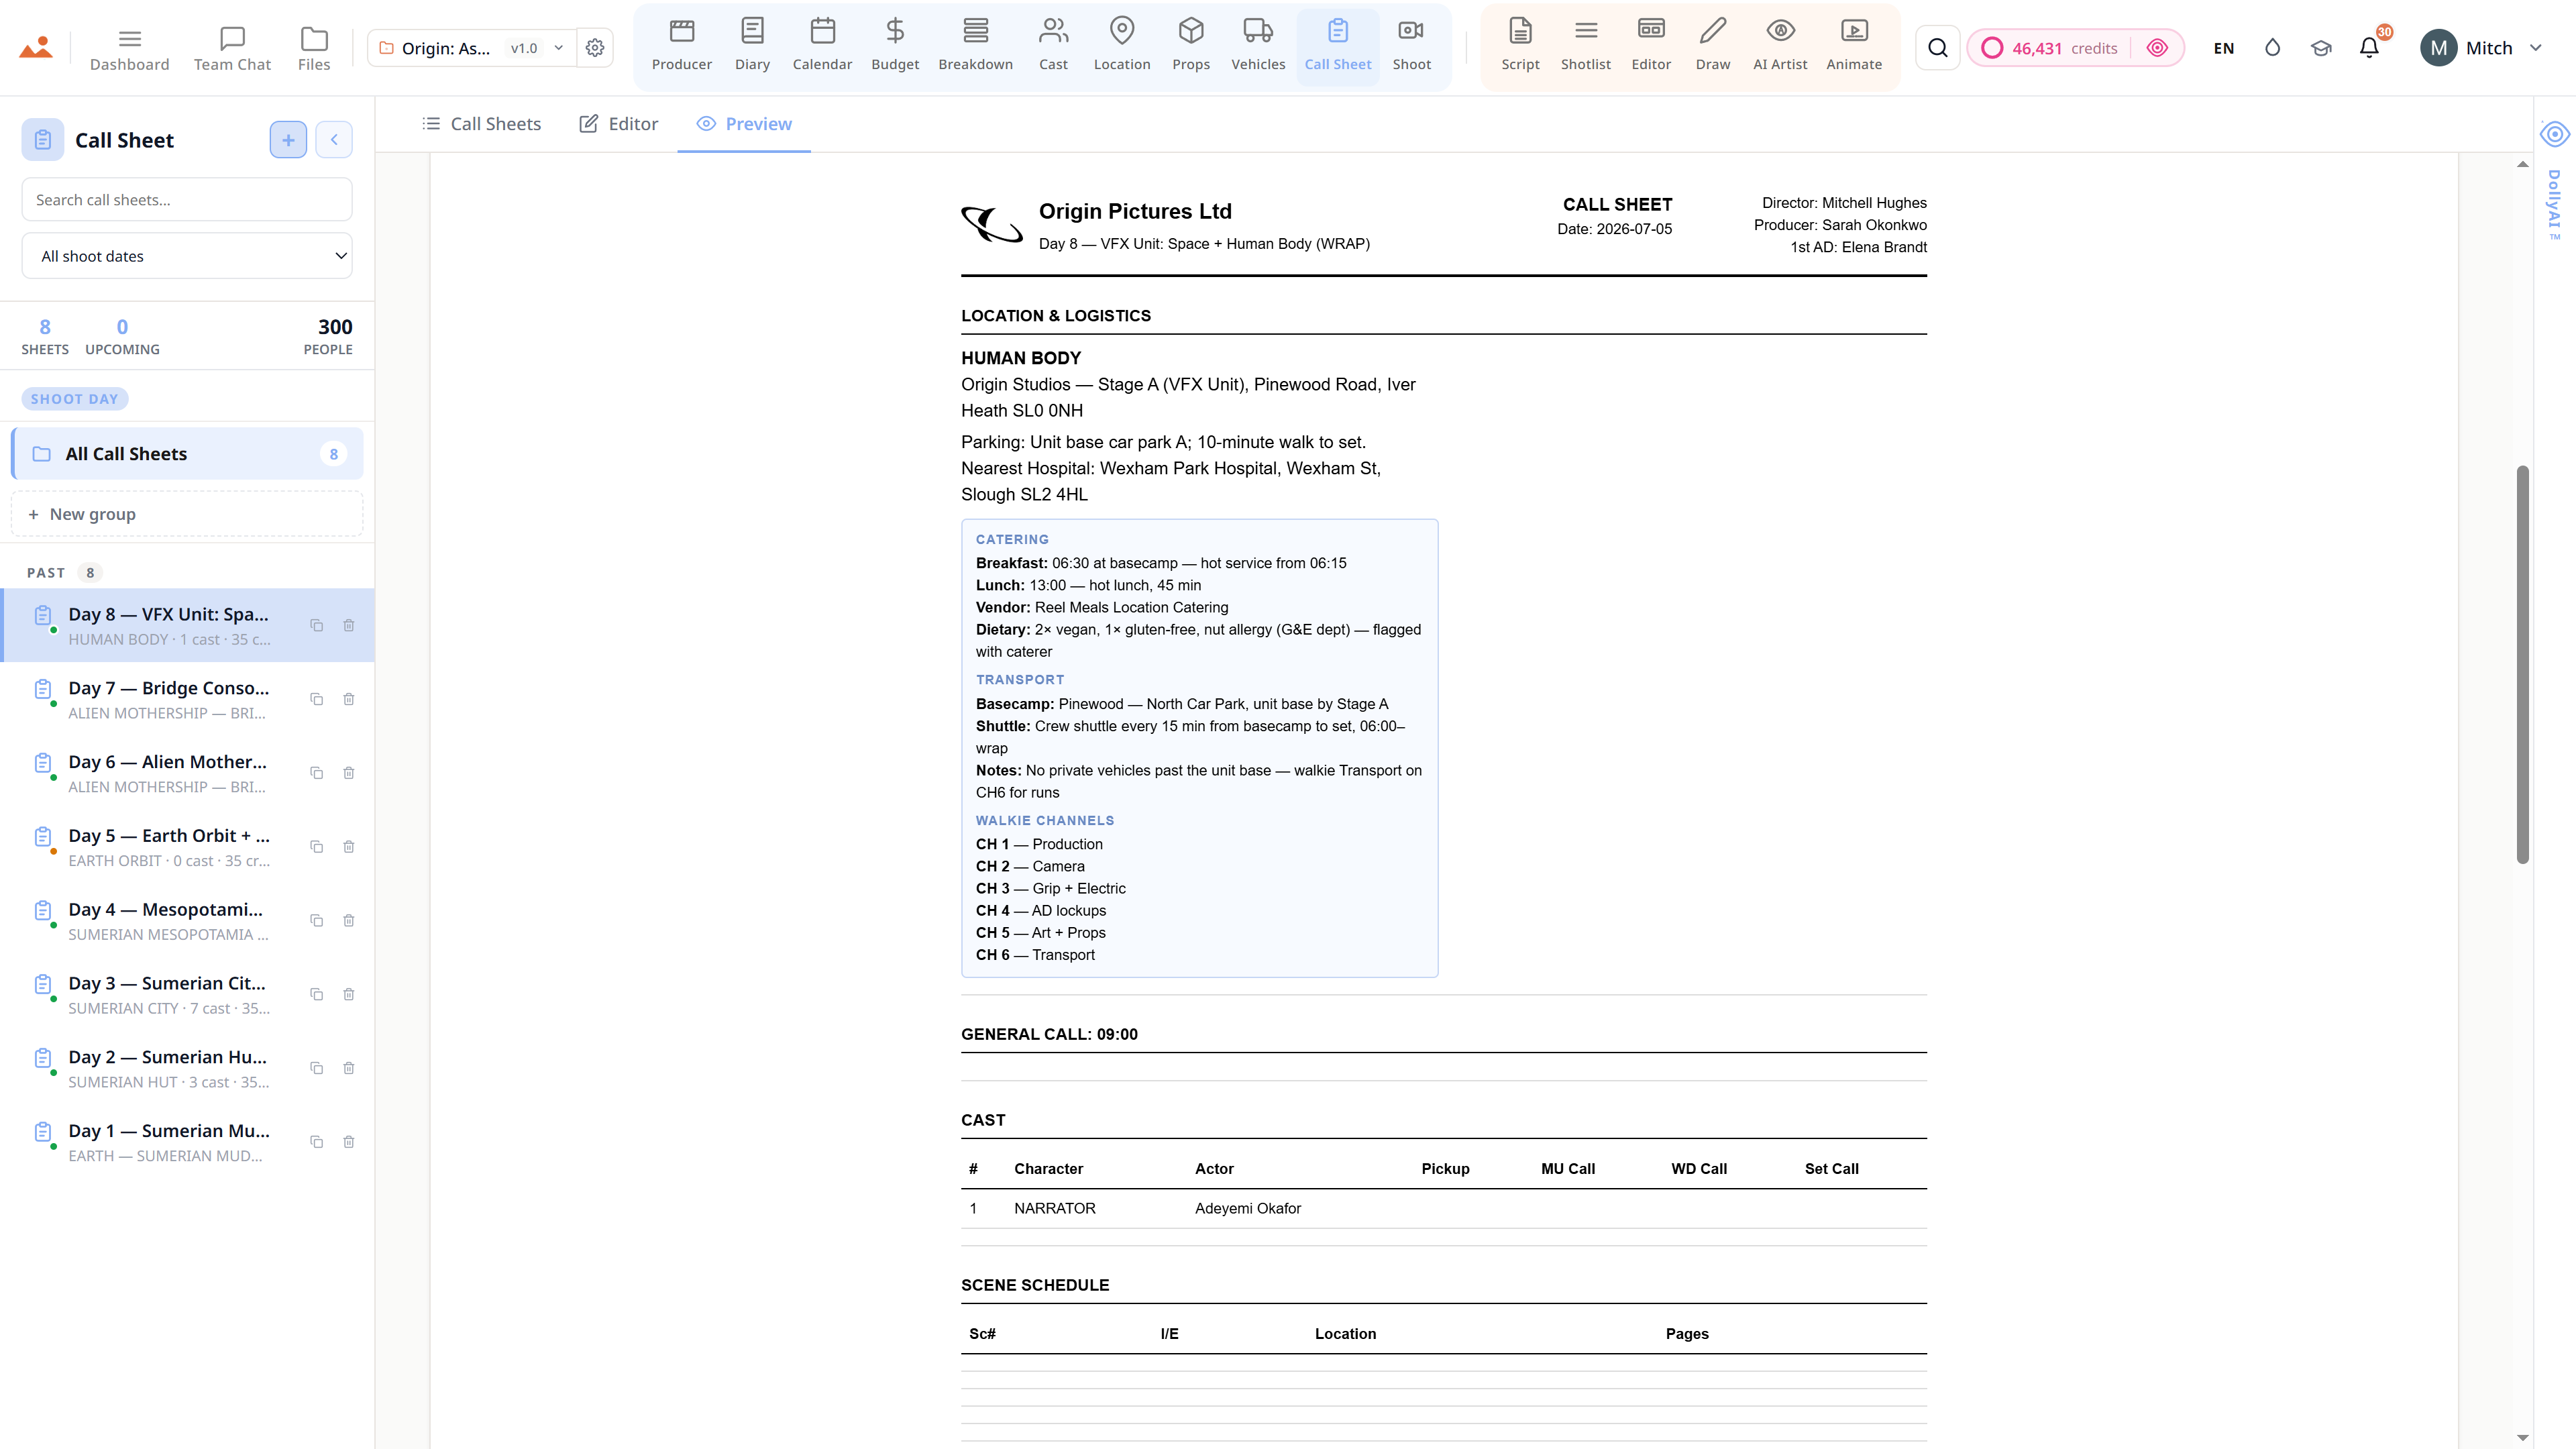Change language via EN selector
Viewport: 2576px width, 1449px height.
[2223, 48]
